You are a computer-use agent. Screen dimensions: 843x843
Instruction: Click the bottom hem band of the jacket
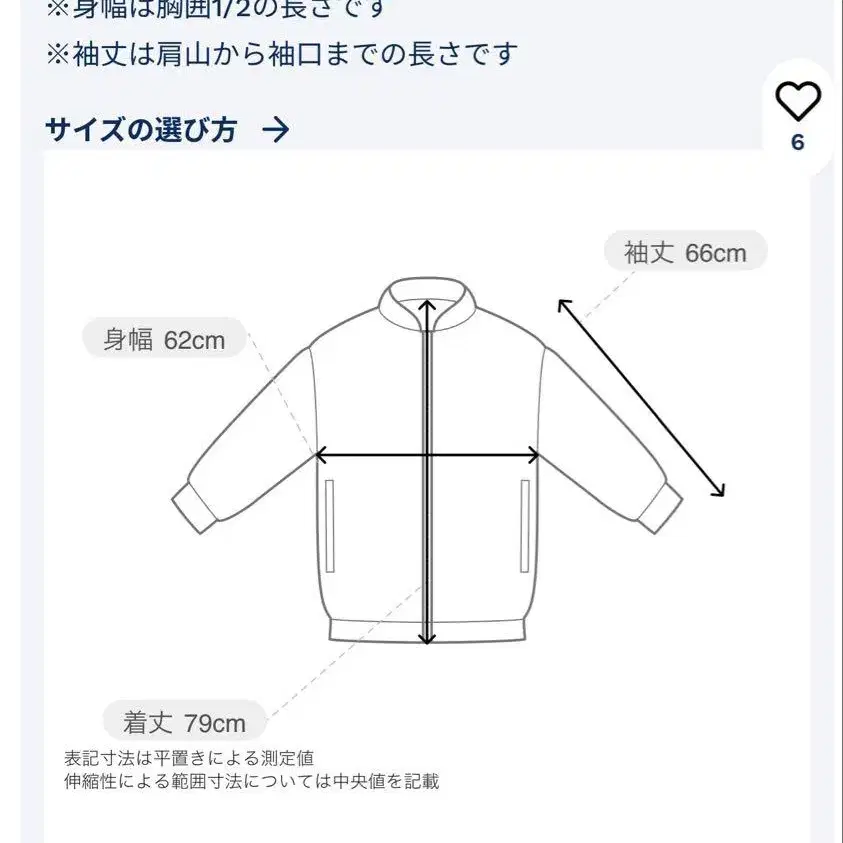point(427,630)
